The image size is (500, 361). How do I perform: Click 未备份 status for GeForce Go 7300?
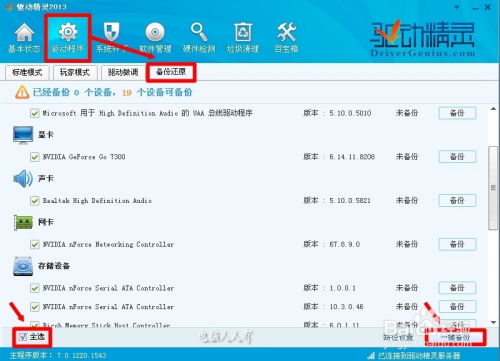pyautogui.click(x=407, y=157)
